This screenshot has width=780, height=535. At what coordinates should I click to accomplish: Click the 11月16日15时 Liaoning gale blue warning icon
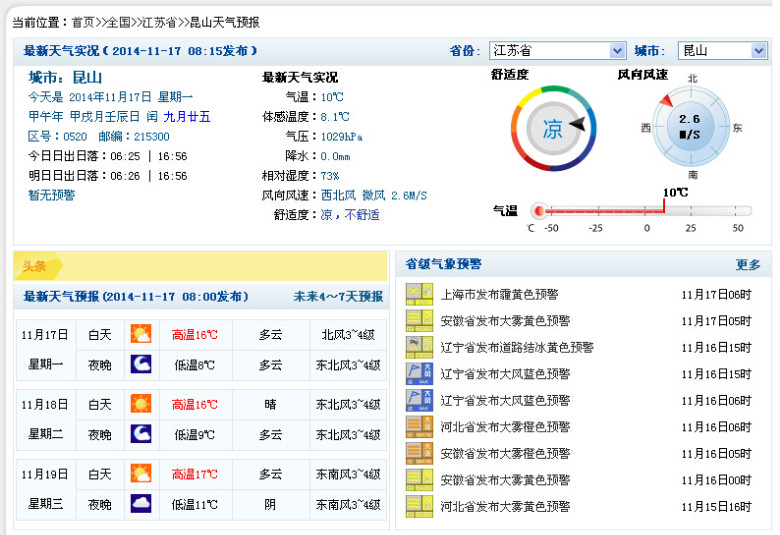tap(418, 374)
